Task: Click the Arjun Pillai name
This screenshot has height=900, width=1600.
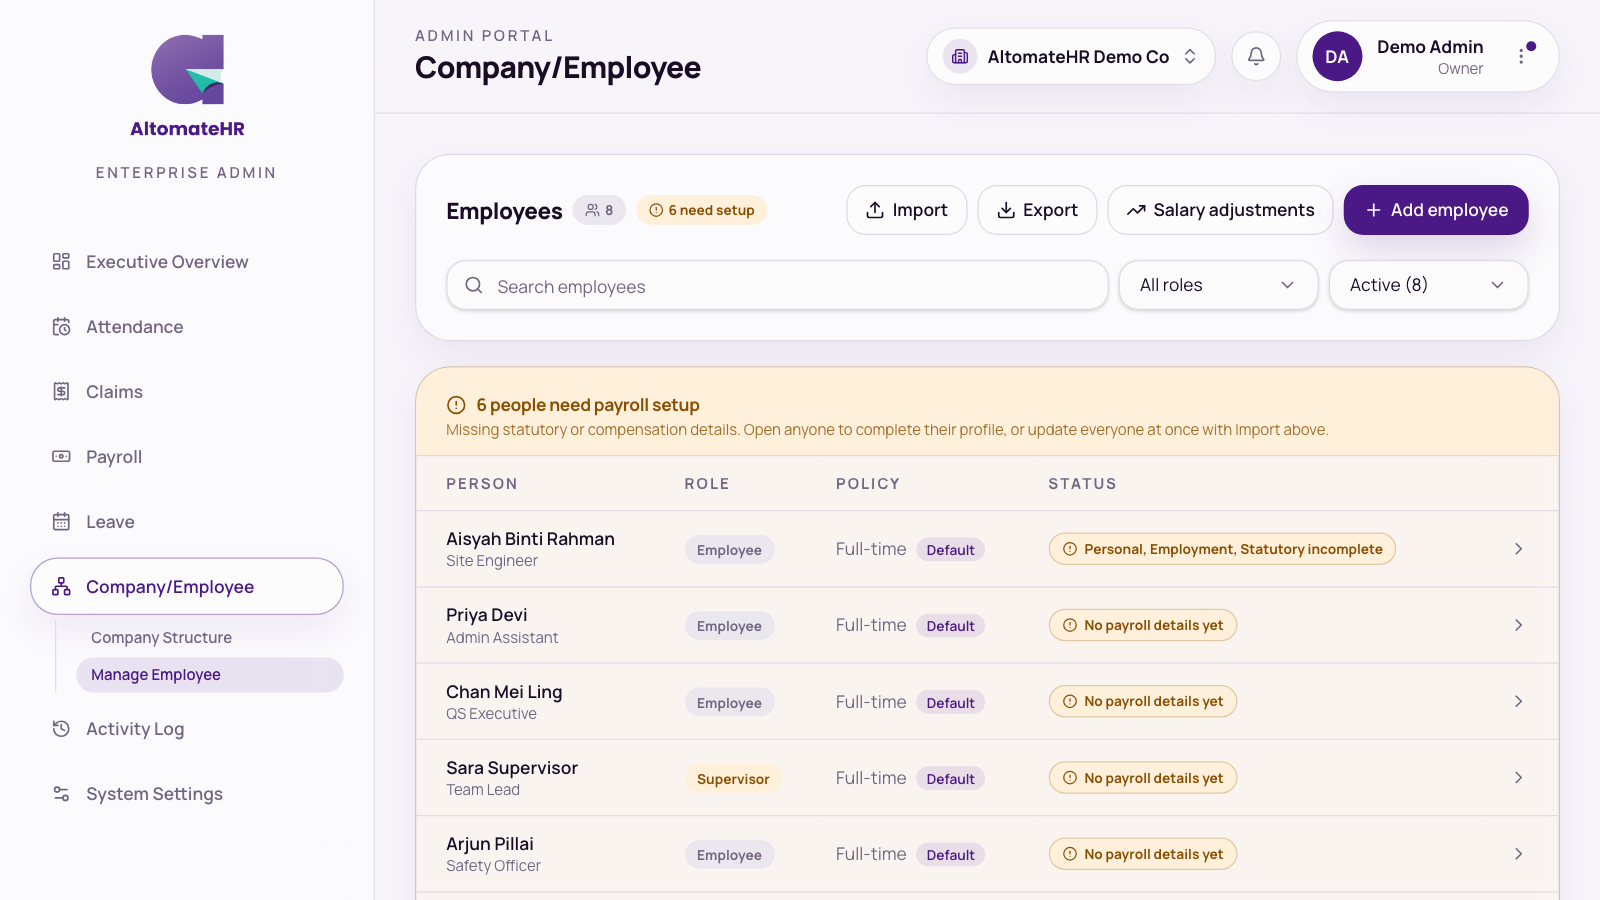Action: [490, 844]
